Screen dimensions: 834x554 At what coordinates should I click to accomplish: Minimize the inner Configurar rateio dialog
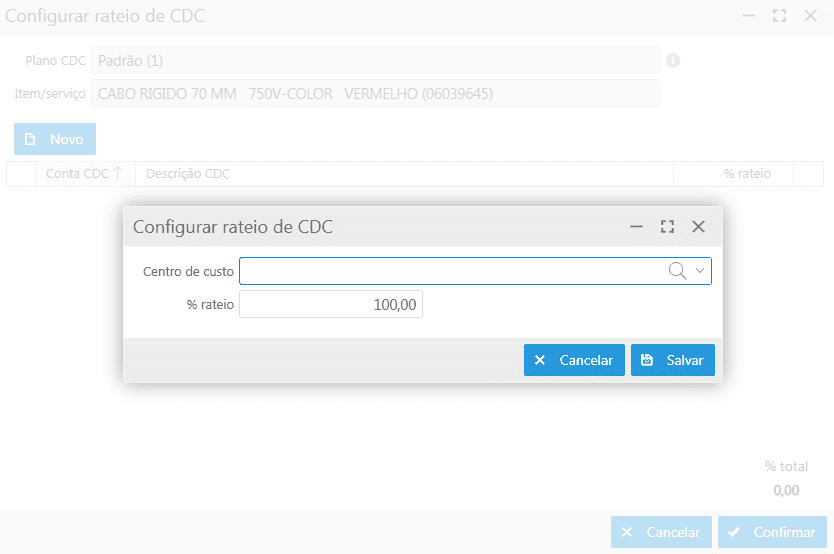coord(636,227)
